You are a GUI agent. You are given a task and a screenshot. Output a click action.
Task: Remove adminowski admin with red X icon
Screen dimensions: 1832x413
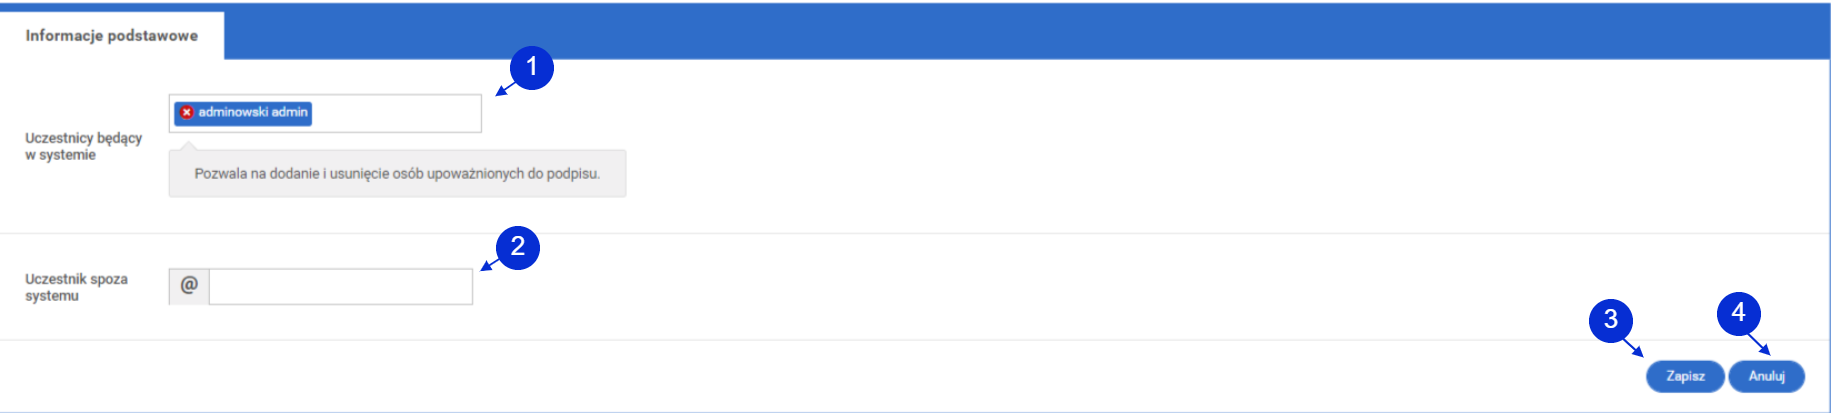[186, 112]
